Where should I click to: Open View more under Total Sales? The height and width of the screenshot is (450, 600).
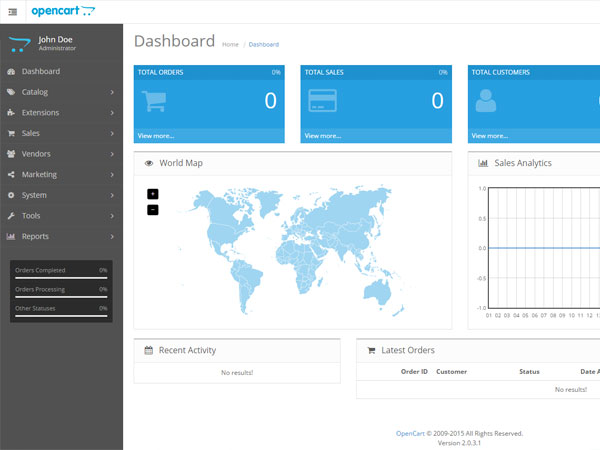(323, 135)
